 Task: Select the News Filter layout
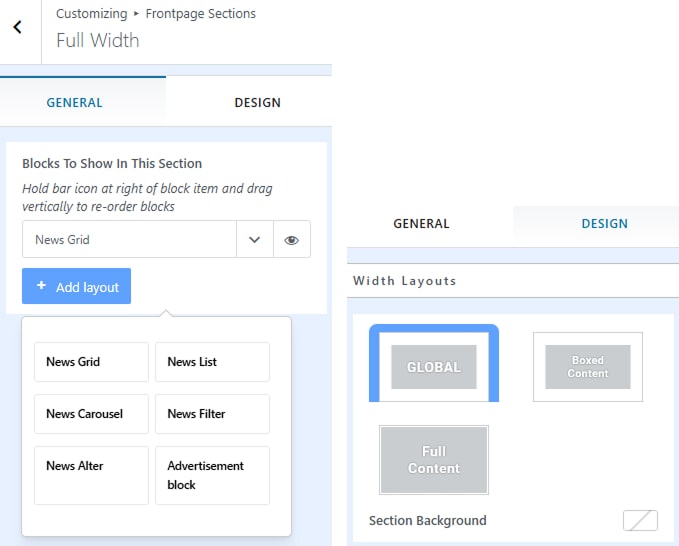click(x=212, y=414)
